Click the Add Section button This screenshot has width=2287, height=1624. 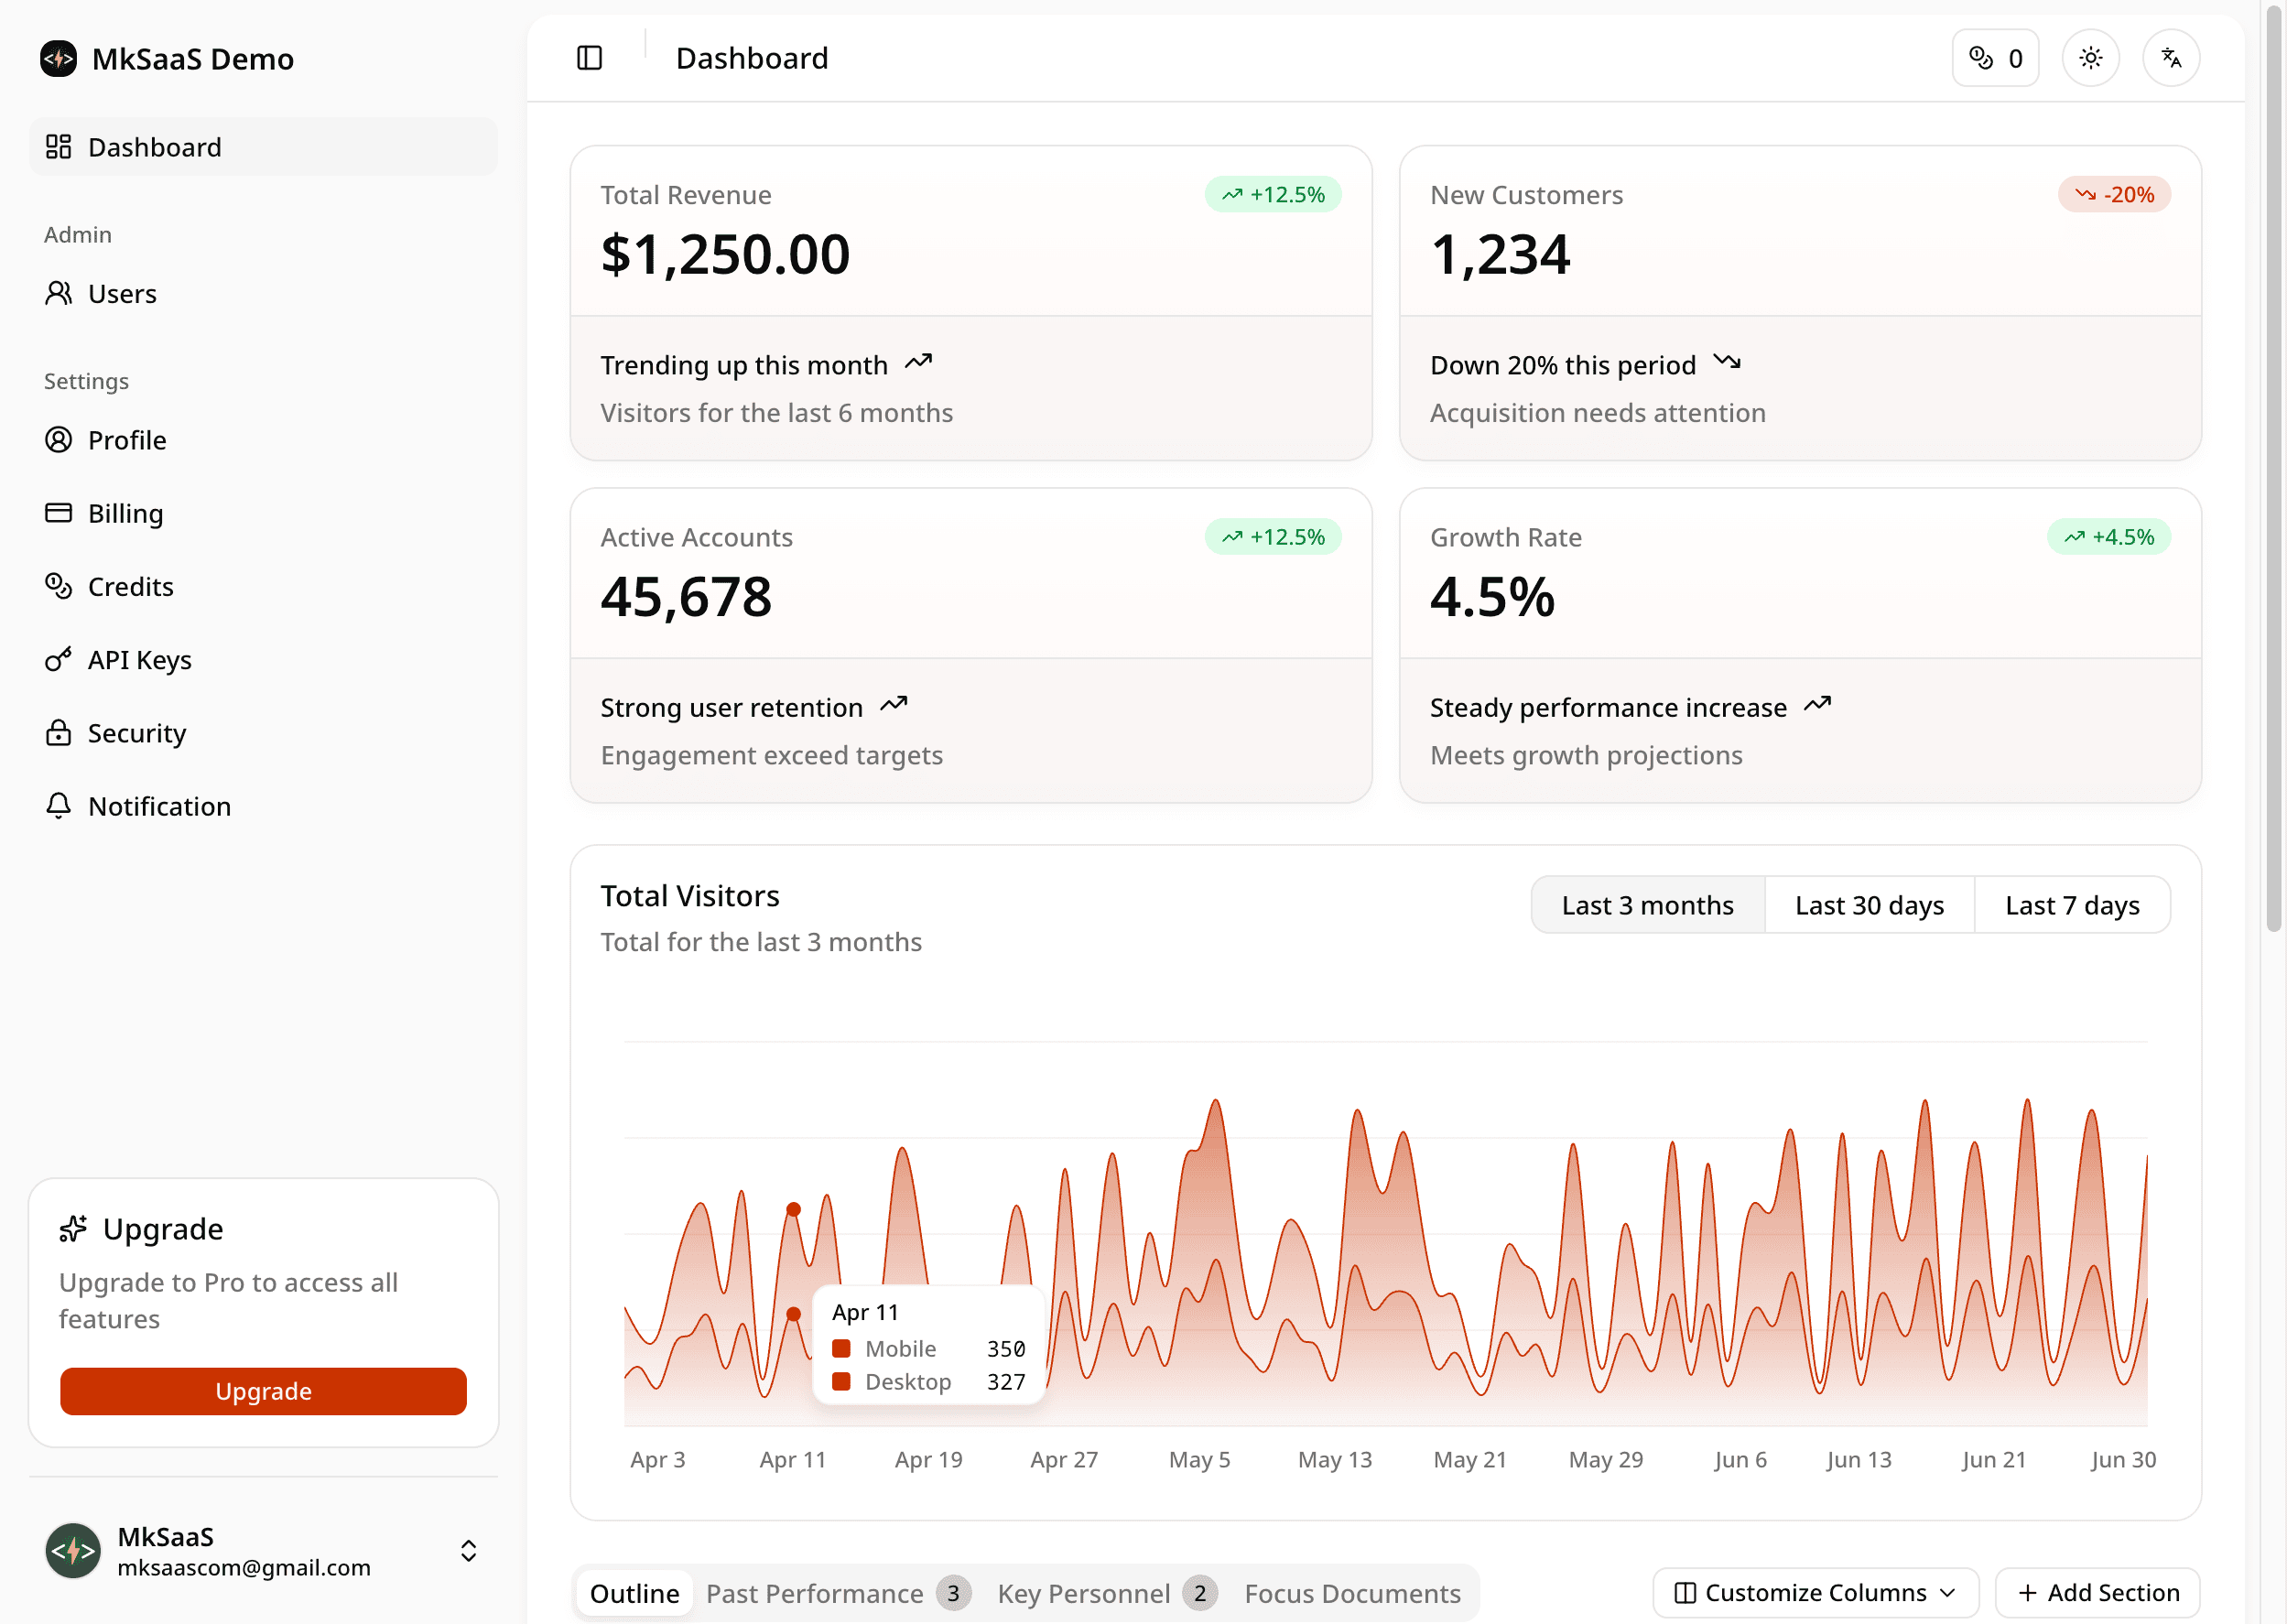[2097, 1592]
